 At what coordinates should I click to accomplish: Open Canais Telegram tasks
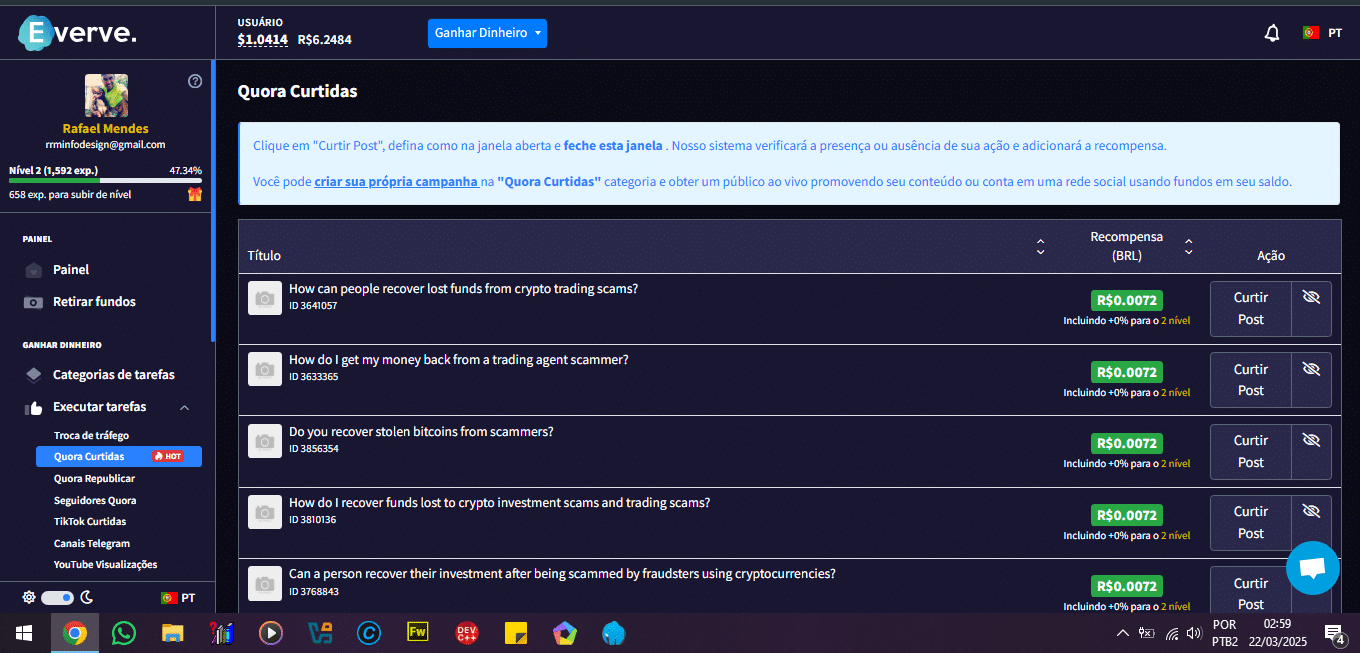(x=92, y=543)
